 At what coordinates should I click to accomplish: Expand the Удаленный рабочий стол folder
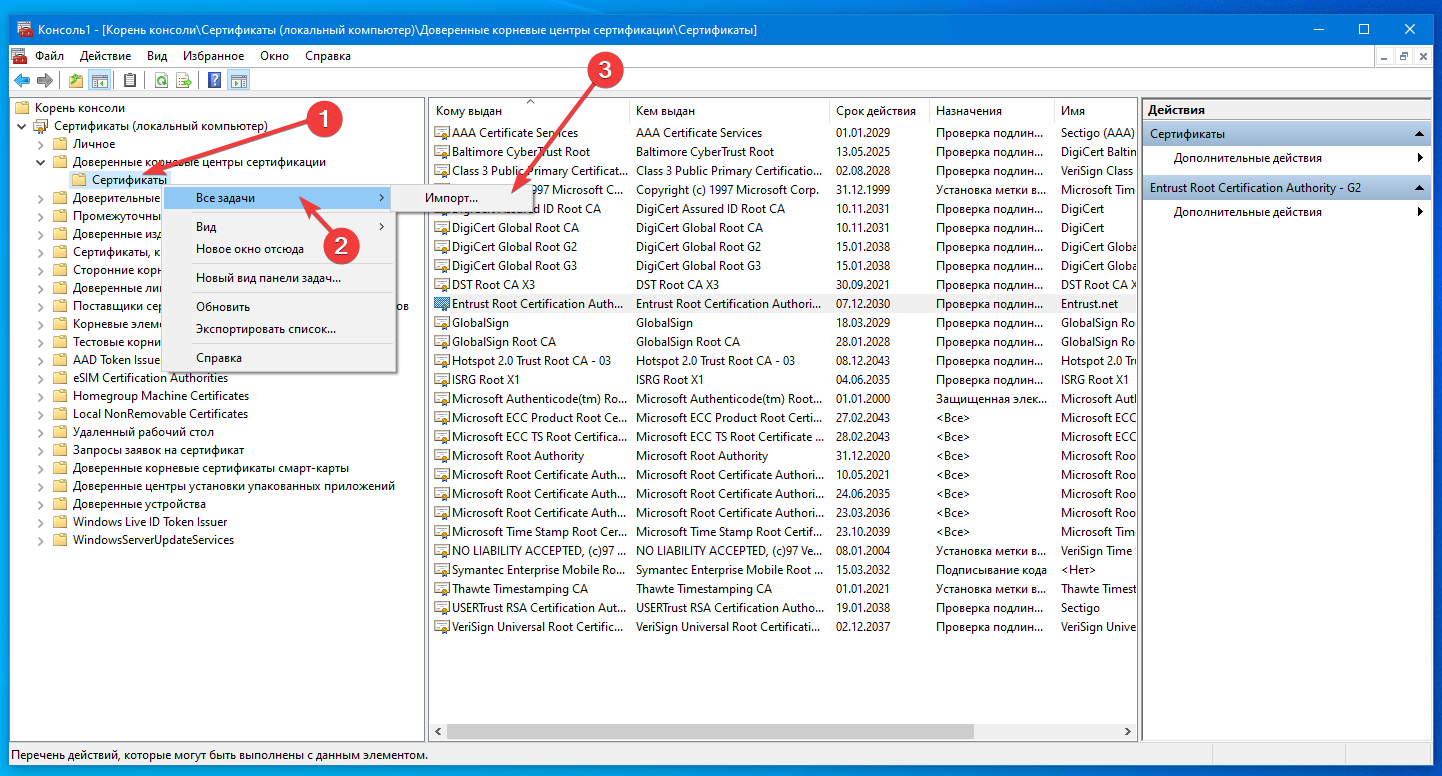click(x=41, y=432)
